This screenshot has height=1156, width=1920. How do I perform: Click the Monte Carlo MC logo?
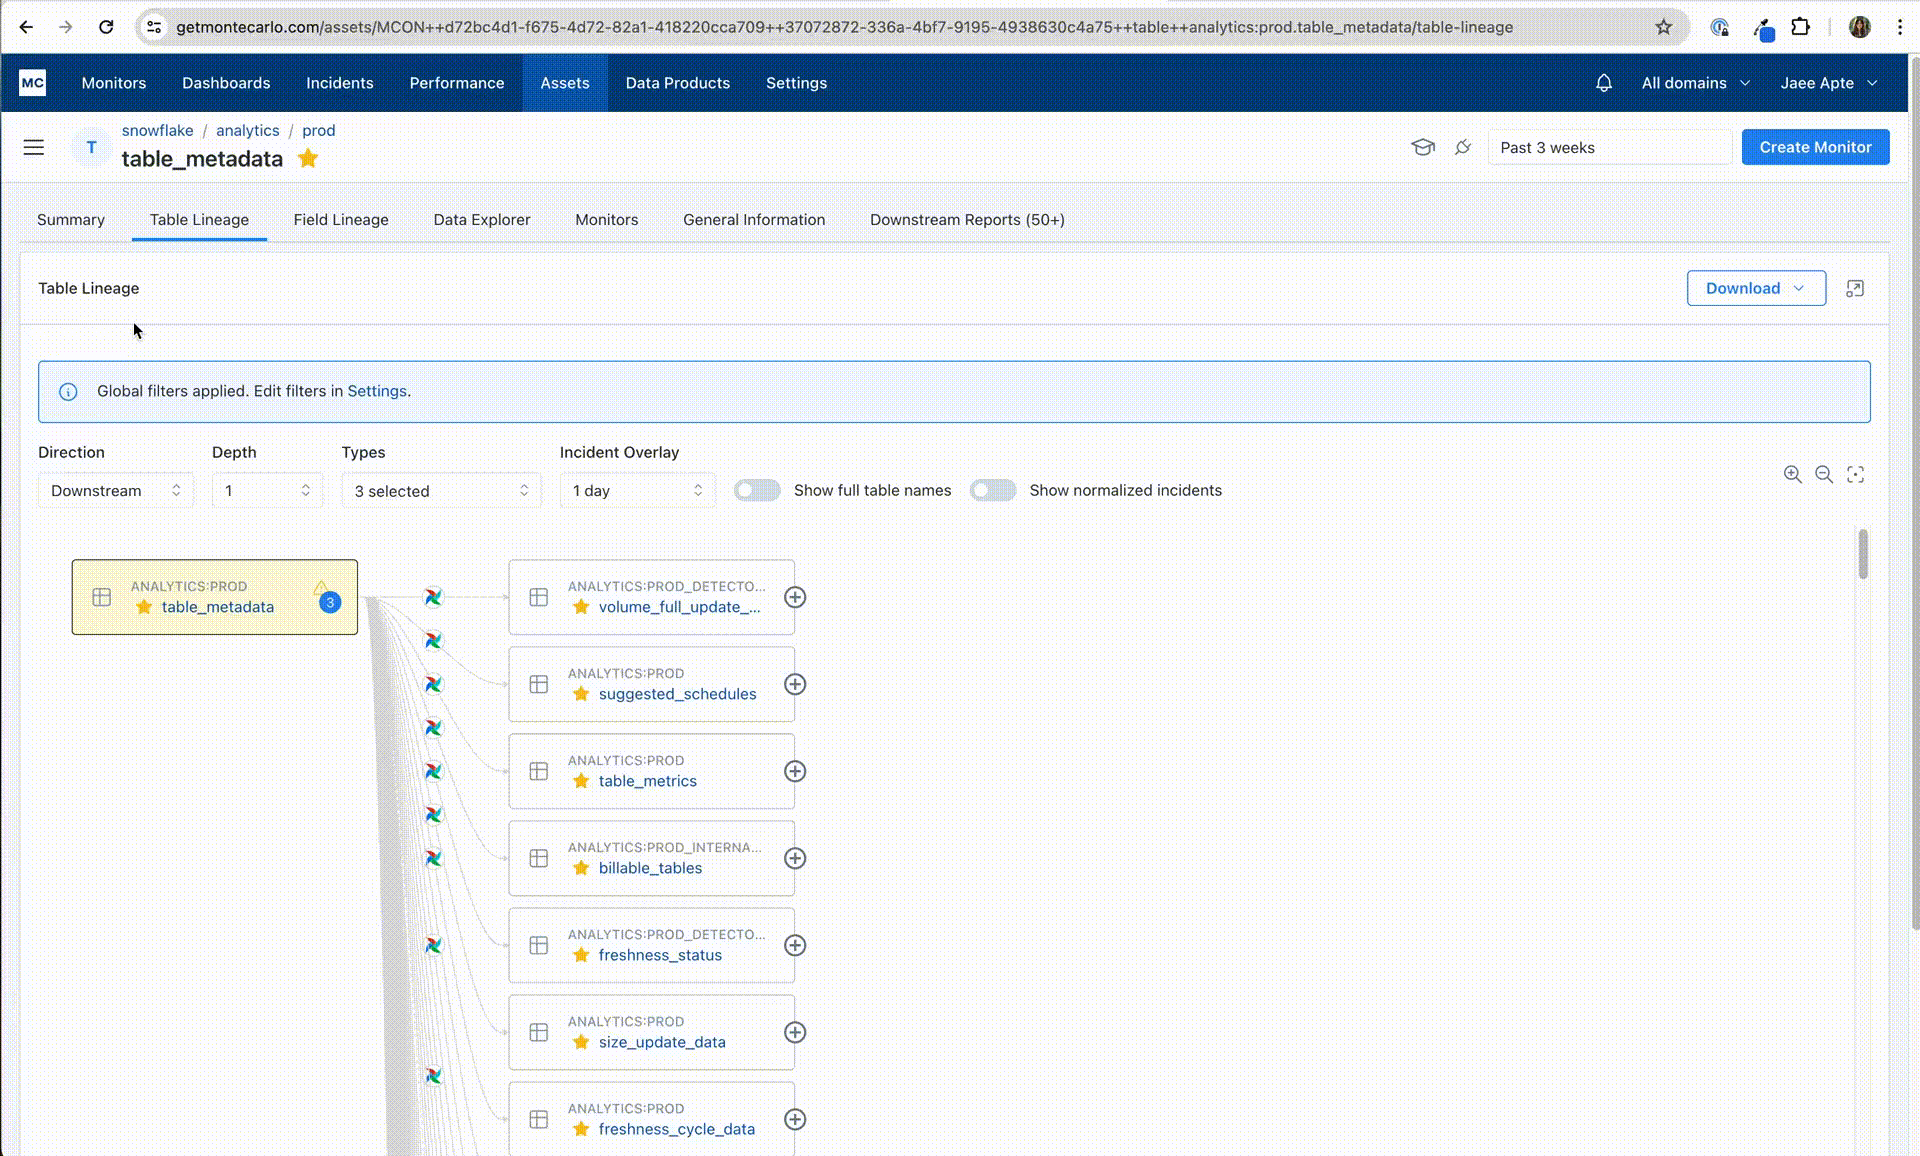click(x=32, y=83)
